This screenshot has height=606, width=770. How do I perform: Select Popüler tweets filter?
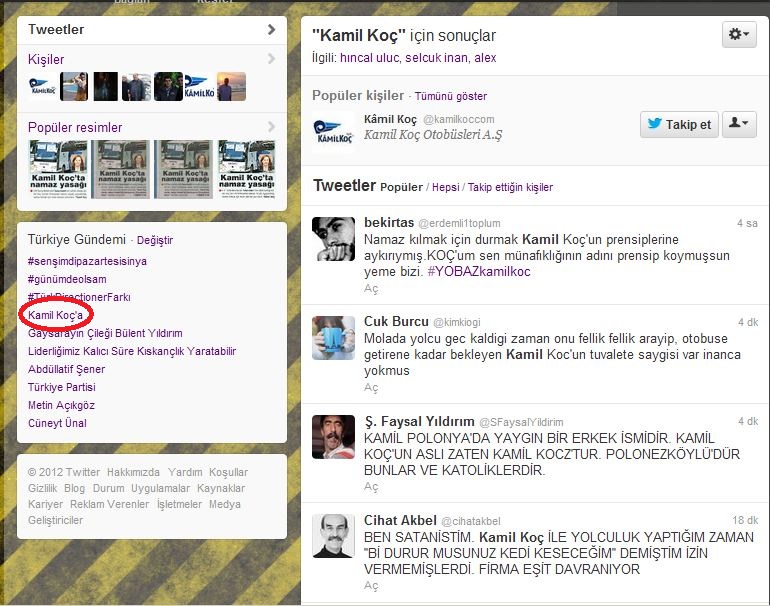pyautogui.click(x=401, y=187)
